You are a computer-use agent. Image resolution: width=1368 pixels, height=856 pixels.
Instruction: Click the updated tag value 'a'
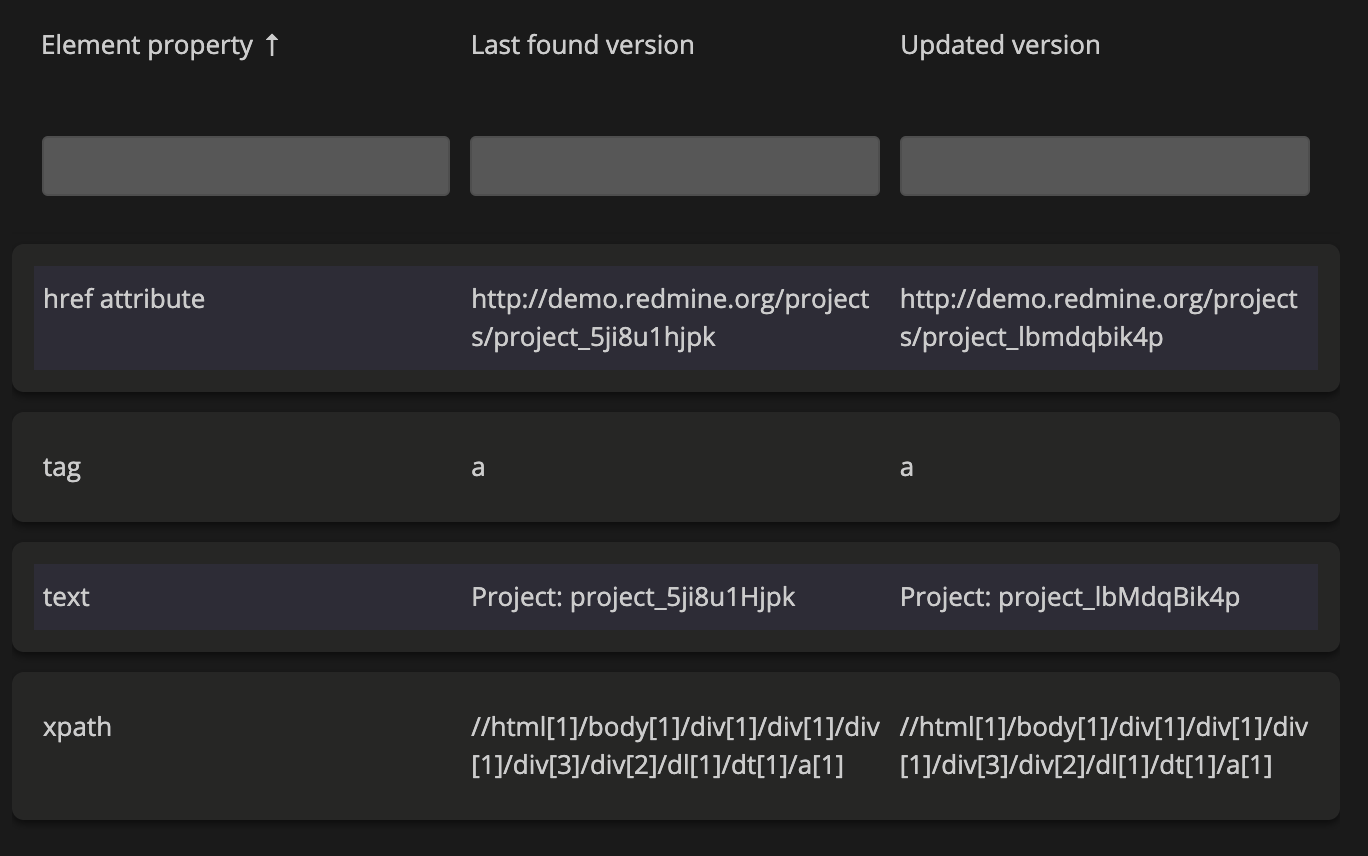907,467
